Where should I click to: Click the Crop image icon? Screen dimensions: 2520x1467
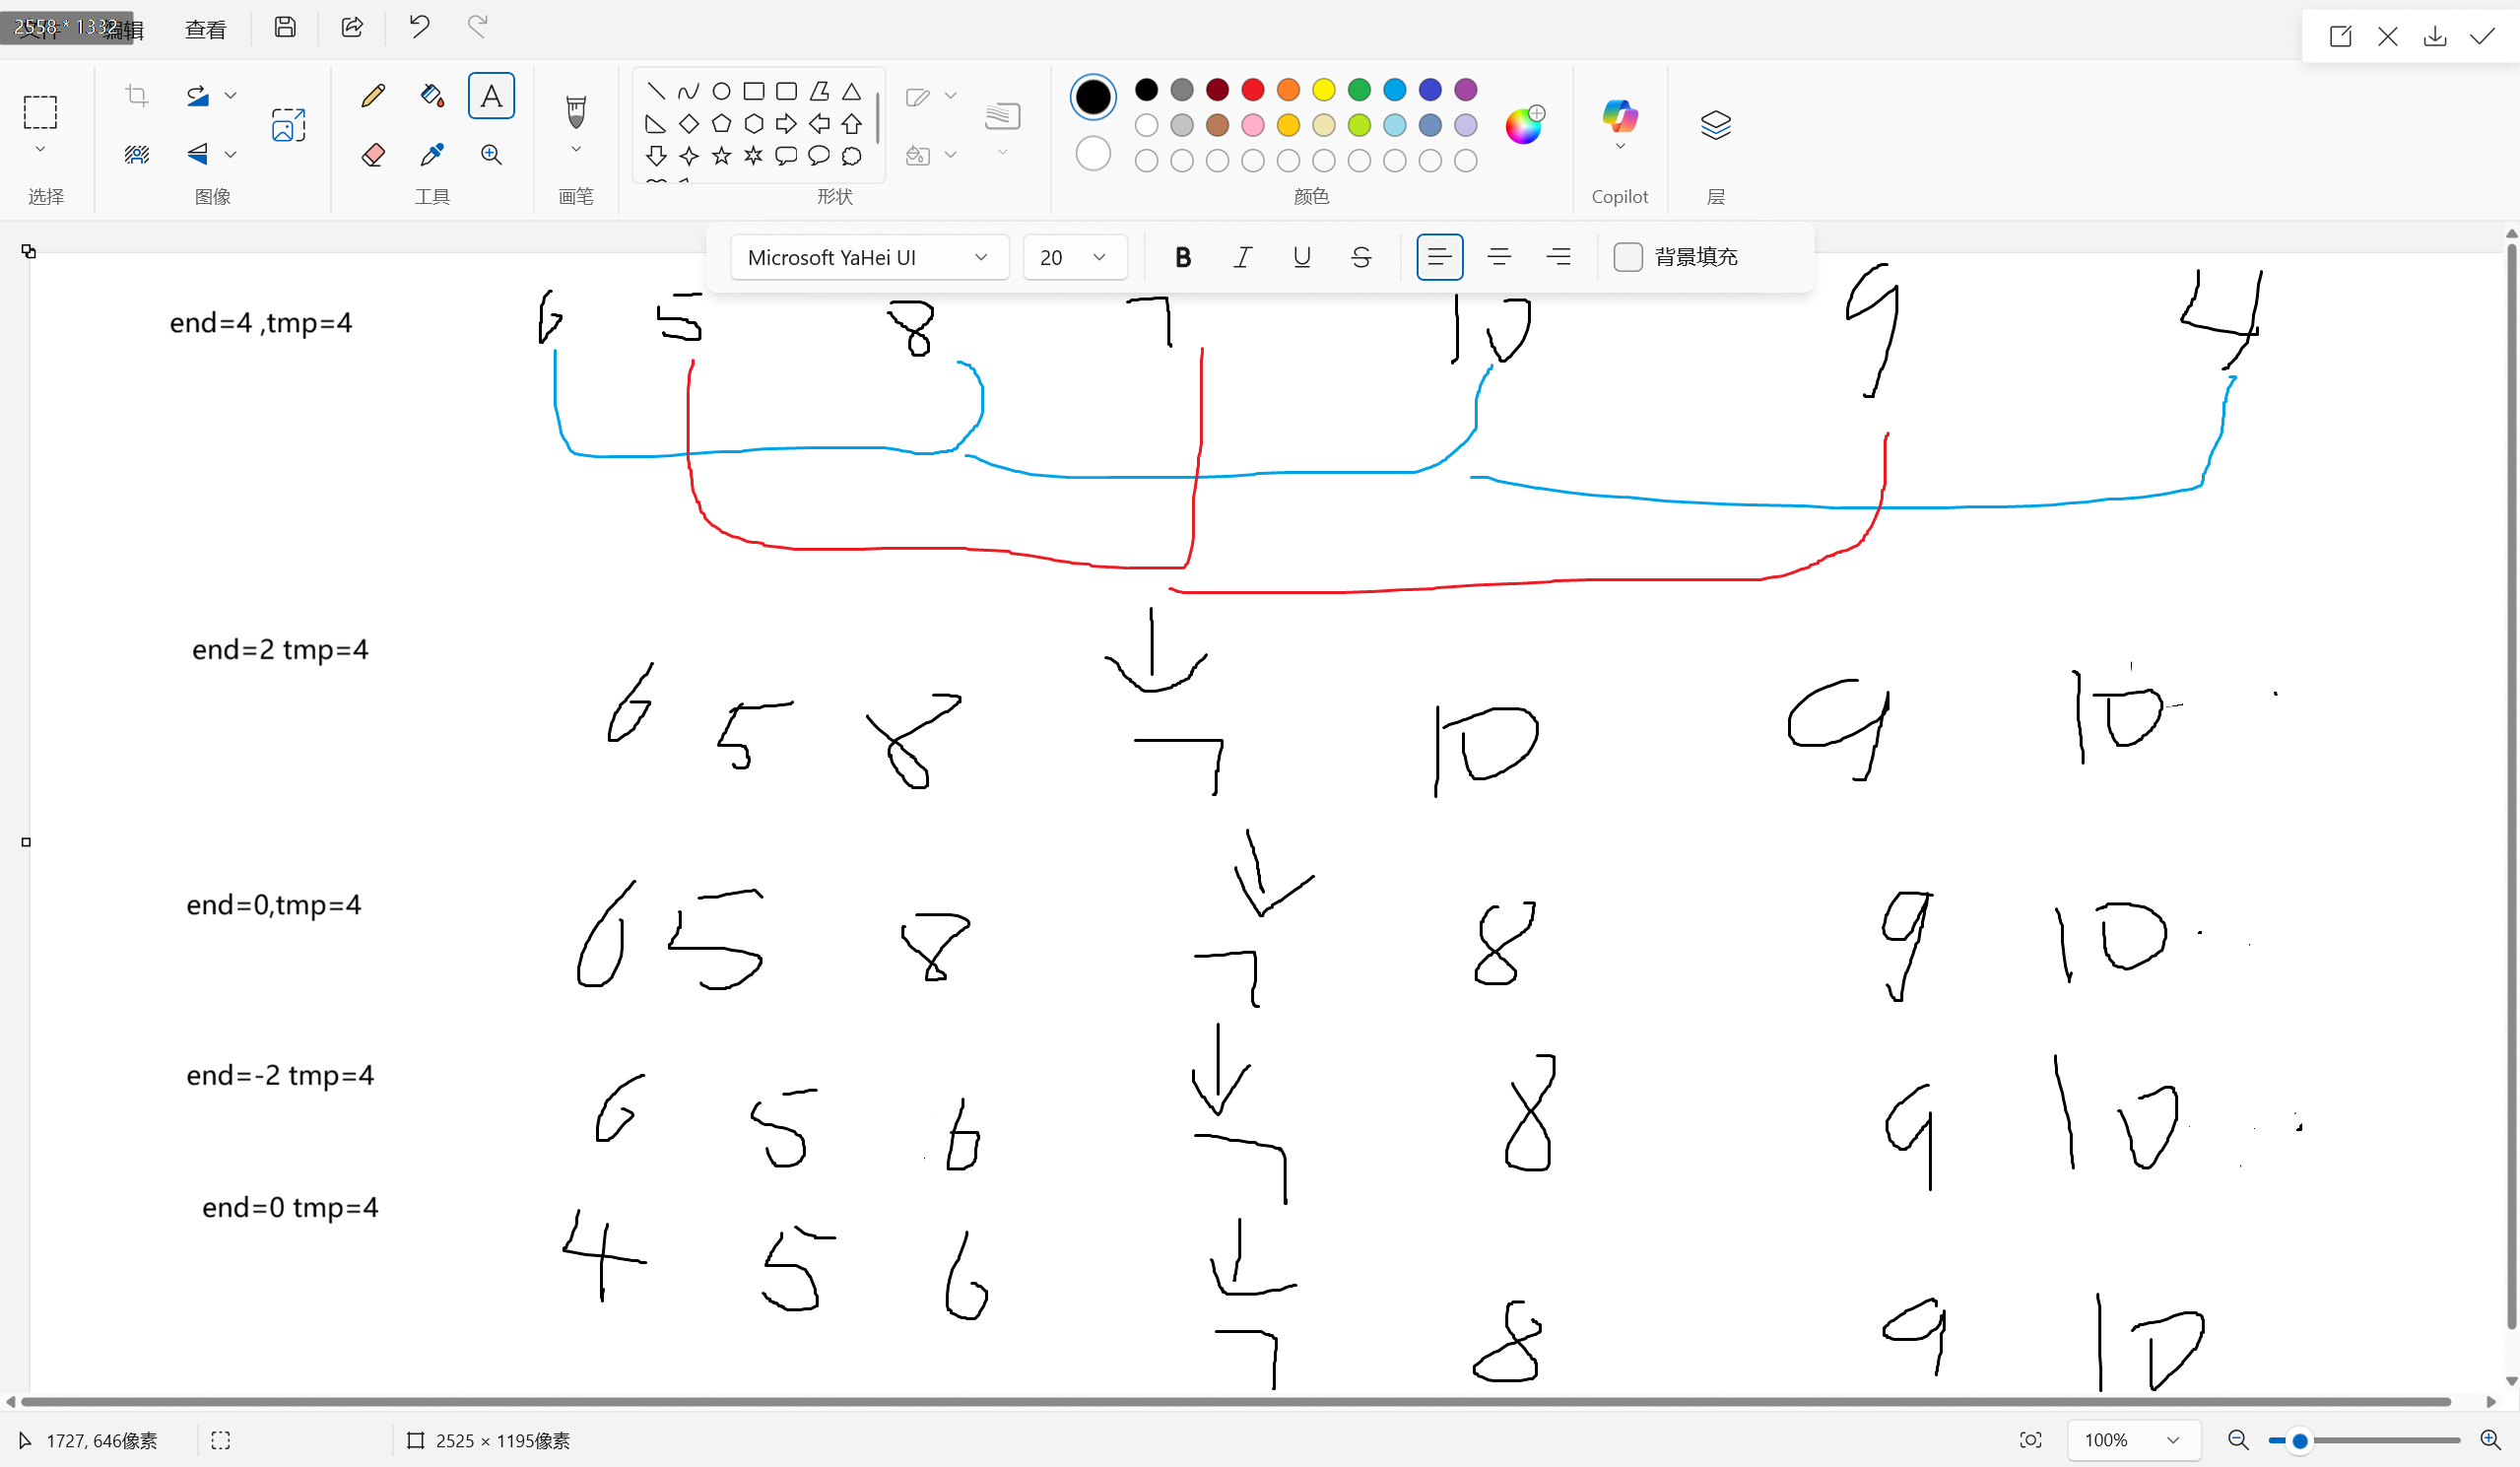pos(137,96)
